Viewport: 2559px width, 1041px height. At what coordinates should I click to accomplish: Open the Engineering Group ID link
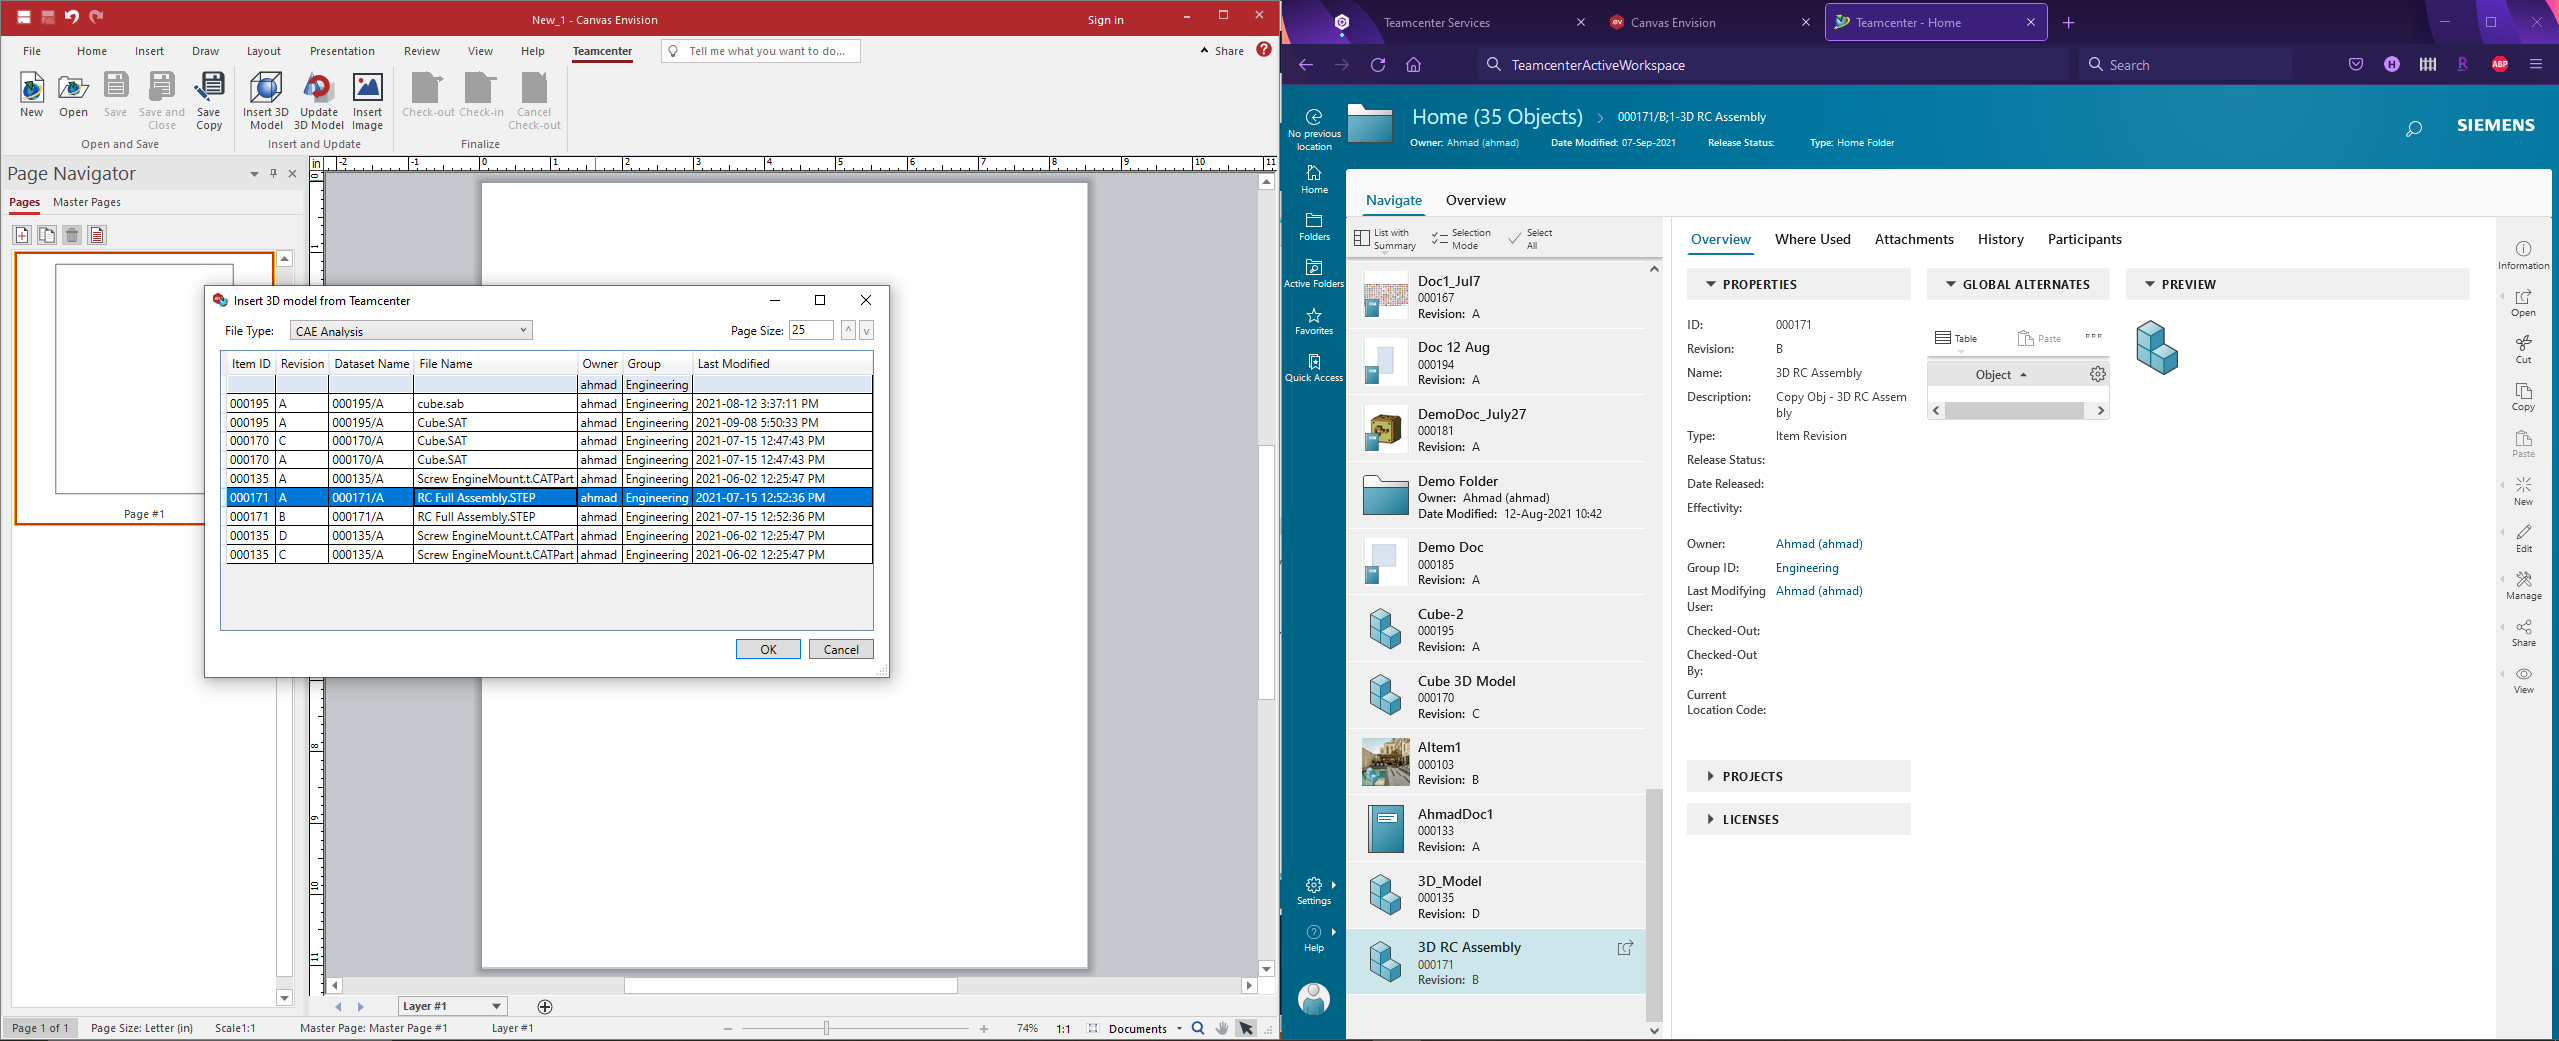pyautogui.click(x=1806, y=568)
